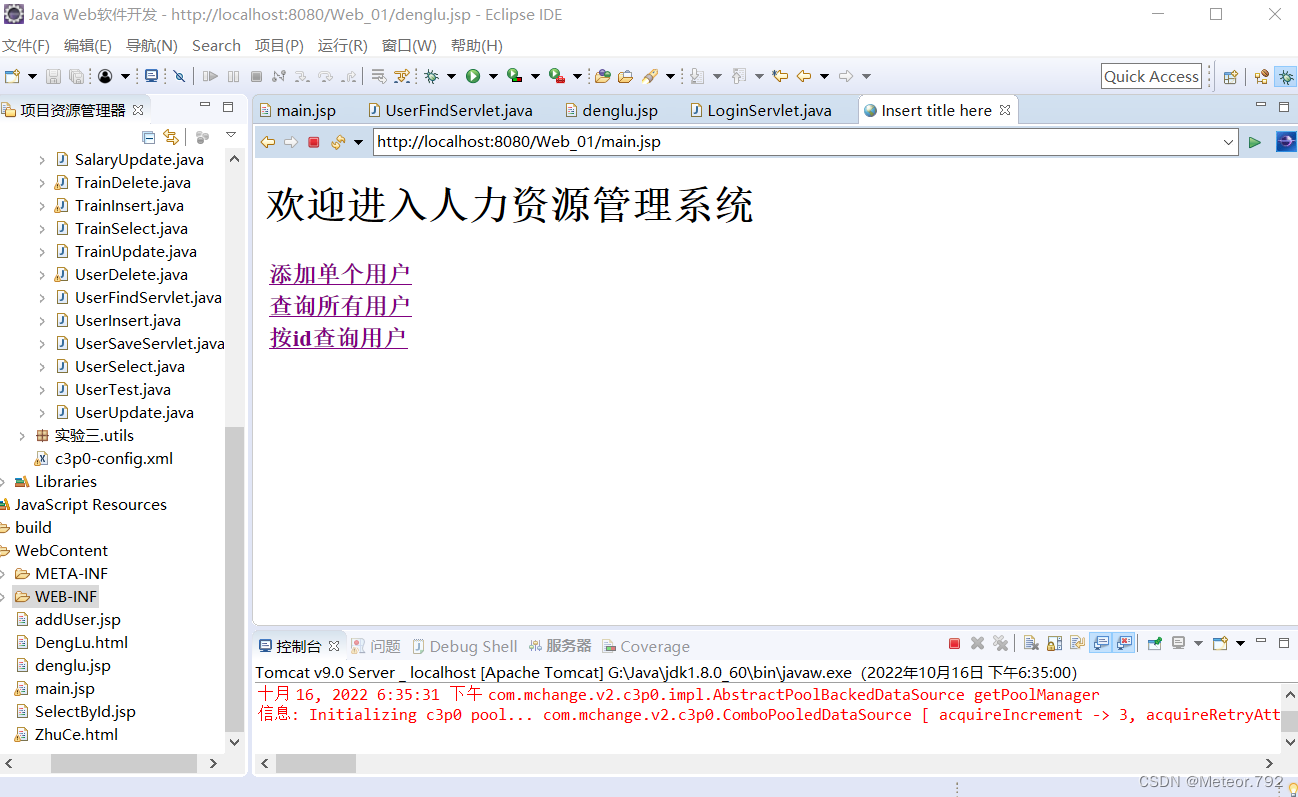This screenshot has width=1298, height=797.
Task: Open a file with the Open Type icon
Action: pyautogui.click(x=603, y=76)
